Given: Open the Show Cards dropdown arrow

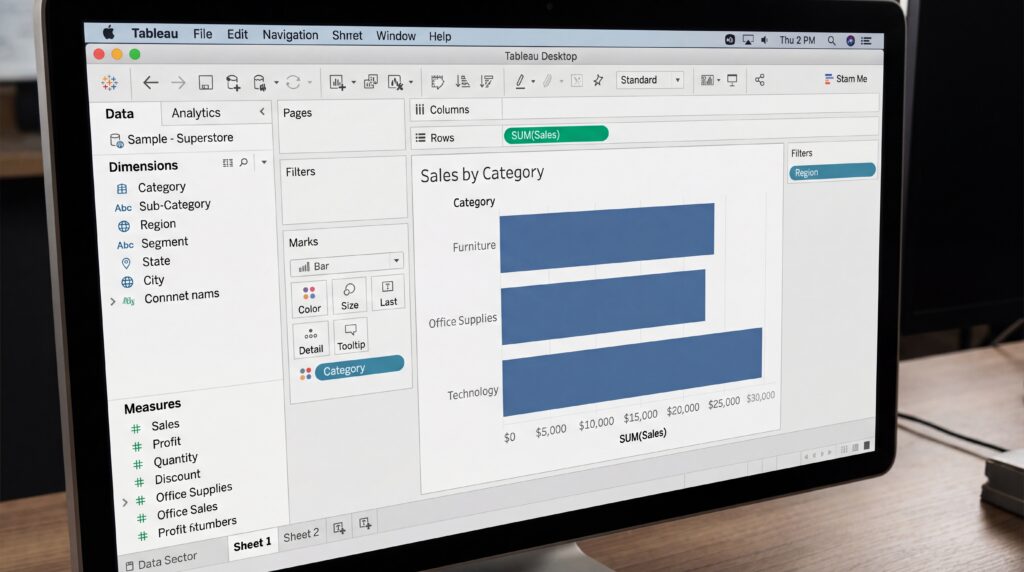Looking at the screenshot, I should click(x=718, y=80).
